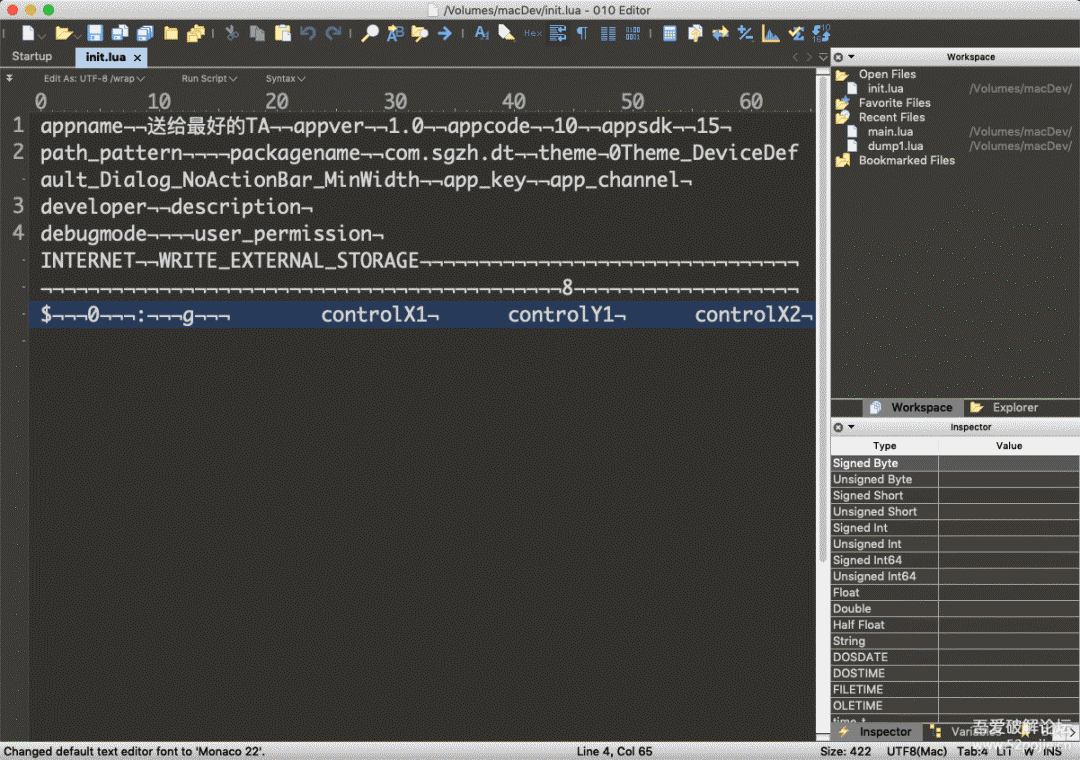The width and height of the screenshot is (1080, 760).
Task: Toggle Hex editing mode
Action: (533, 33)
